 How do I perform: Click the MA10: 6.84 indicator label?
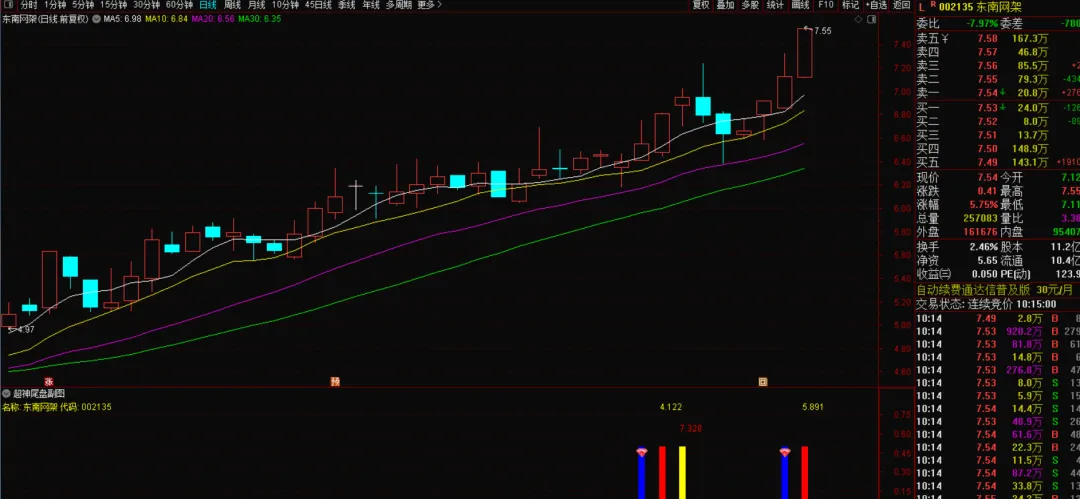click(167, 19)
